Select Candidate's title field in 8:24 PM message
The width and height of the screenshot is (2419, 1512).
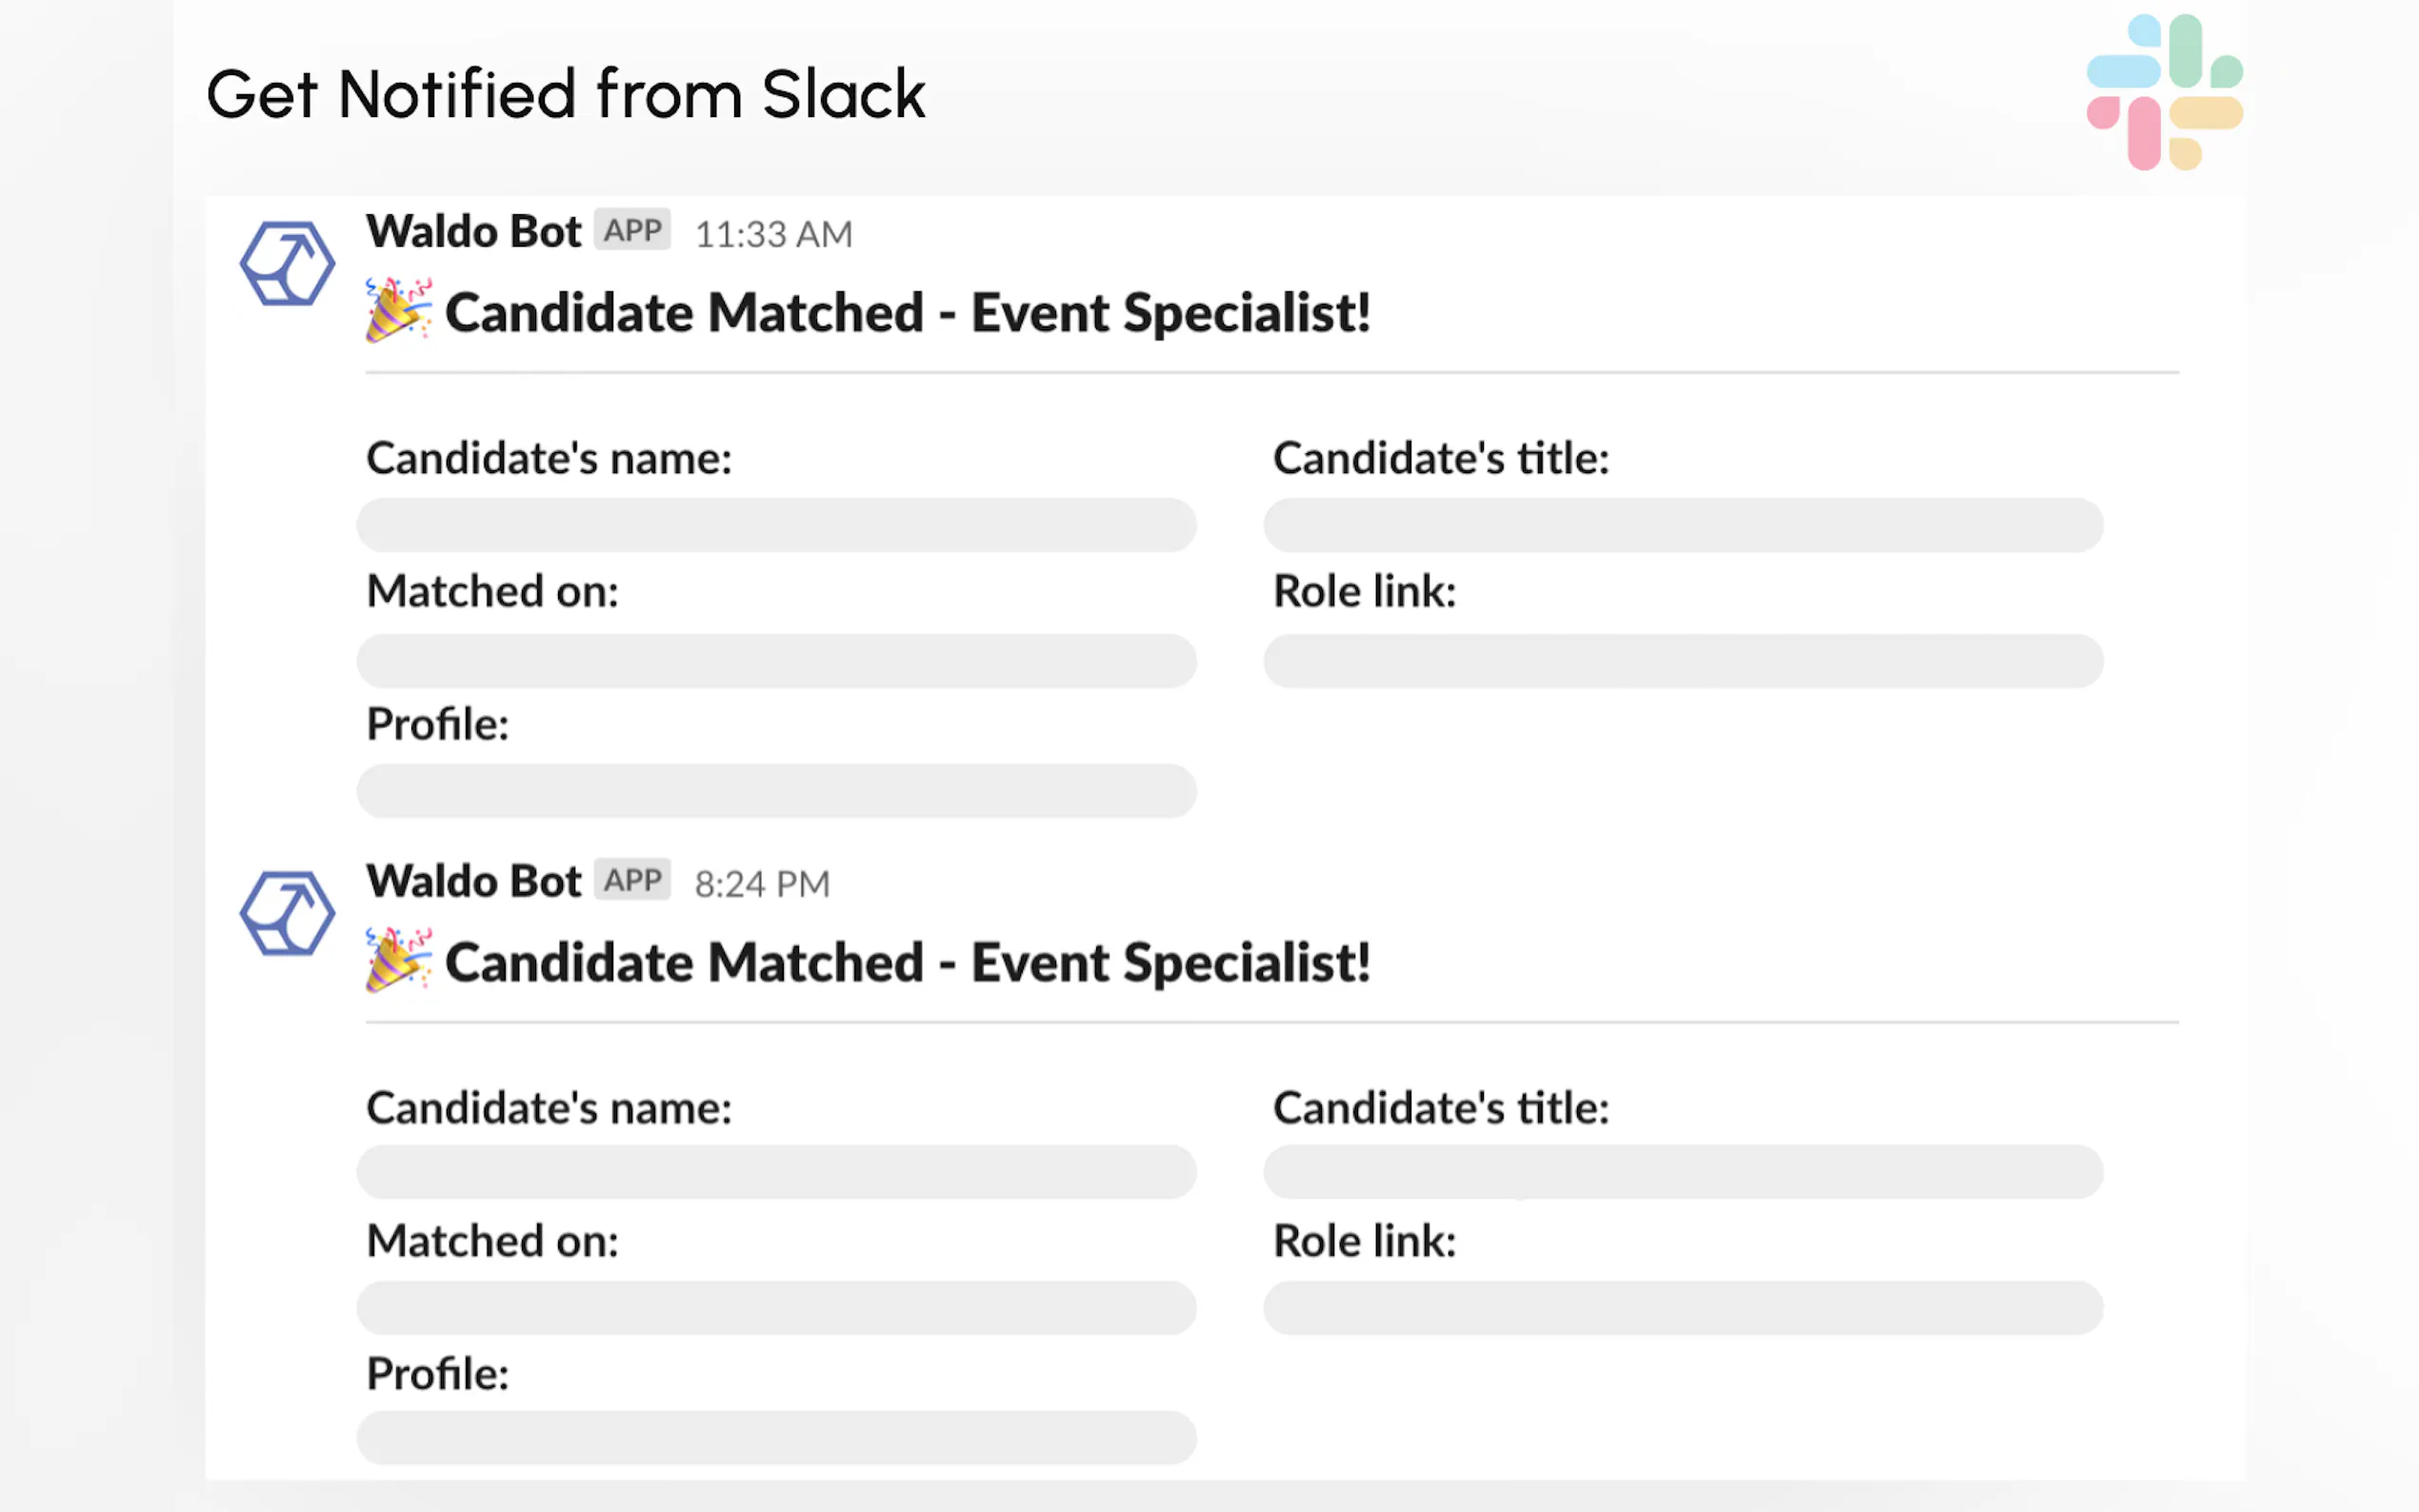(x=1683, y=1172)
